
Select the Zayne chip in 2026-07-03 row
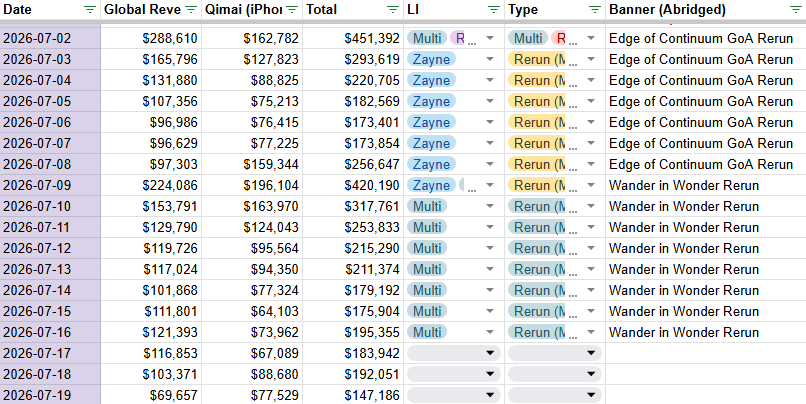(431, 60)
